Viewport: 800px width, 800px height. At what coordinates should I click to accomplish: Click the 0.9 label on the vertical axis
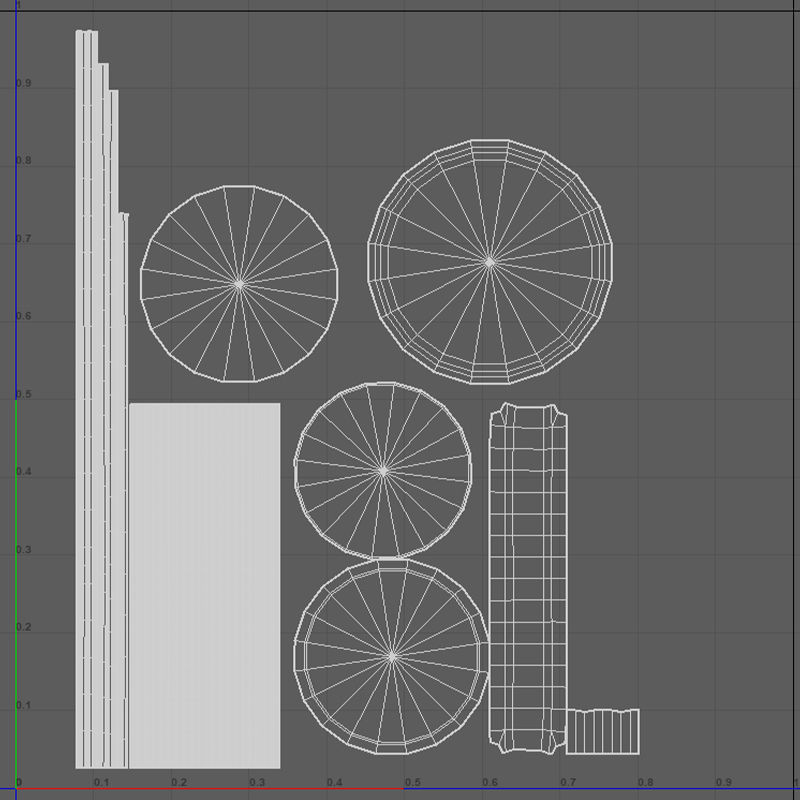click(23, 83)
